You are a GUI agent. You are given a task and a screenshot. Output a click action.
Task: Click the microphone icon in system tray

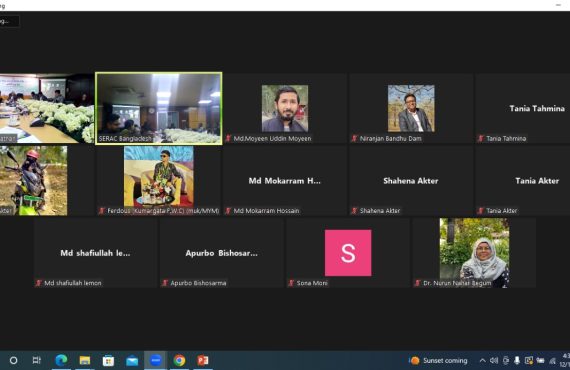tap(517, 360)
